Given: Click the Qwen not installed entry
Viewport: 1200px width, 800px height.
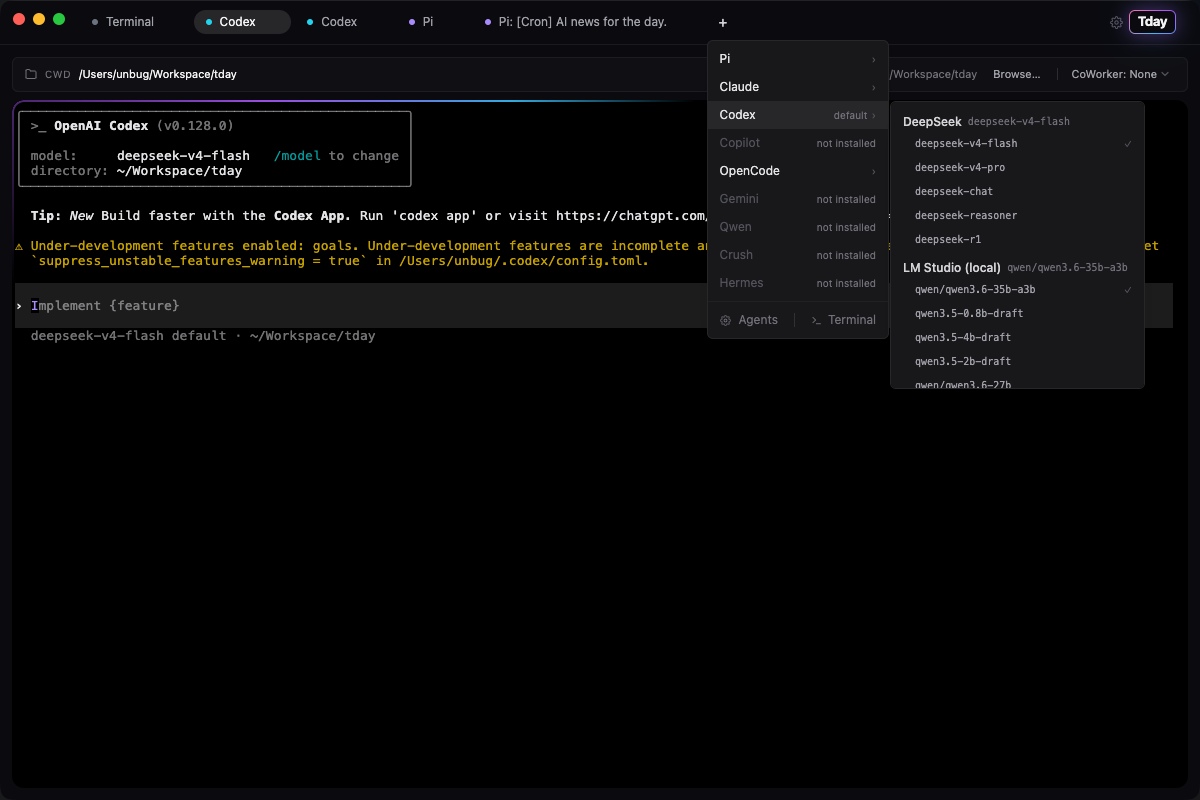Looking at the screenshot, I should 798,227.
